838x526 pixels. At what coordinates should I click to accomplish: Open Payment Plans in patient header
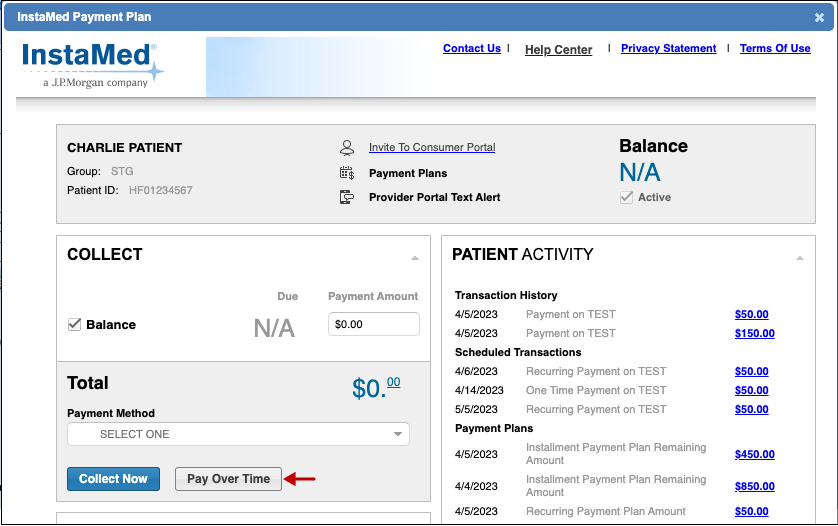point(408,173)
